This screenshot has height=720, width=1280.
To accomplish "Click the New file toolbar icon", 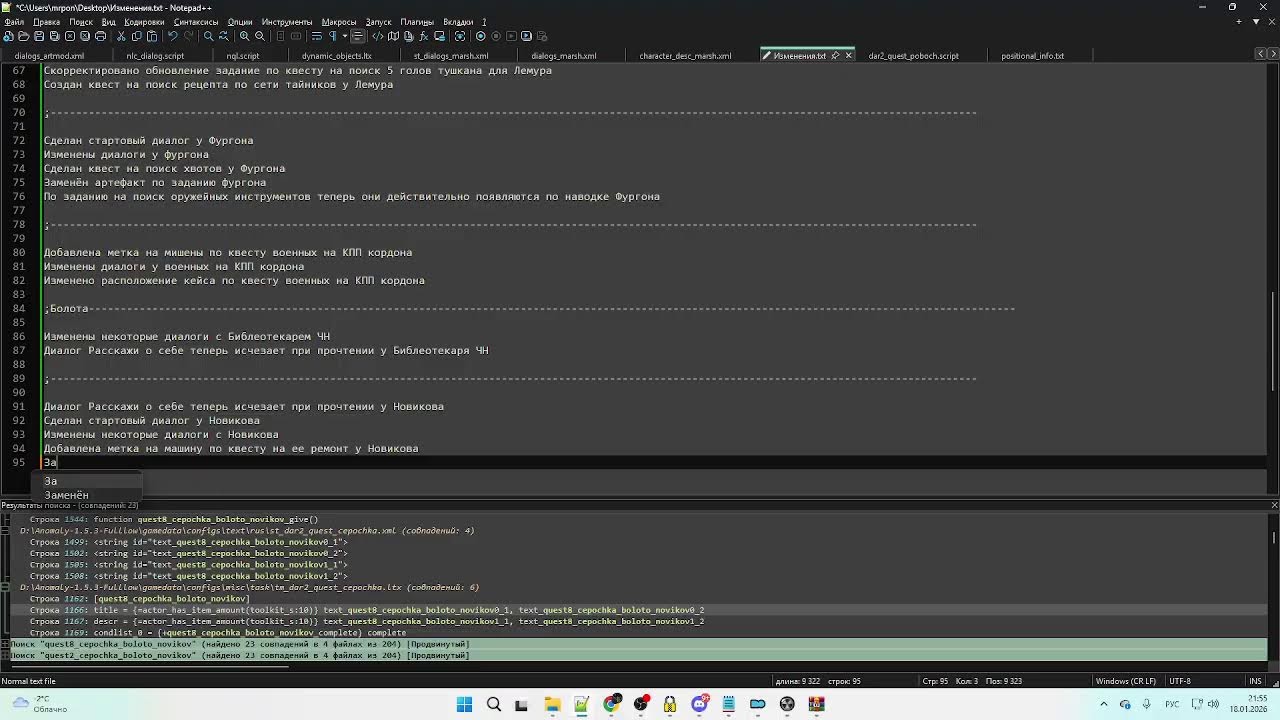I will [x=8, y=36].
